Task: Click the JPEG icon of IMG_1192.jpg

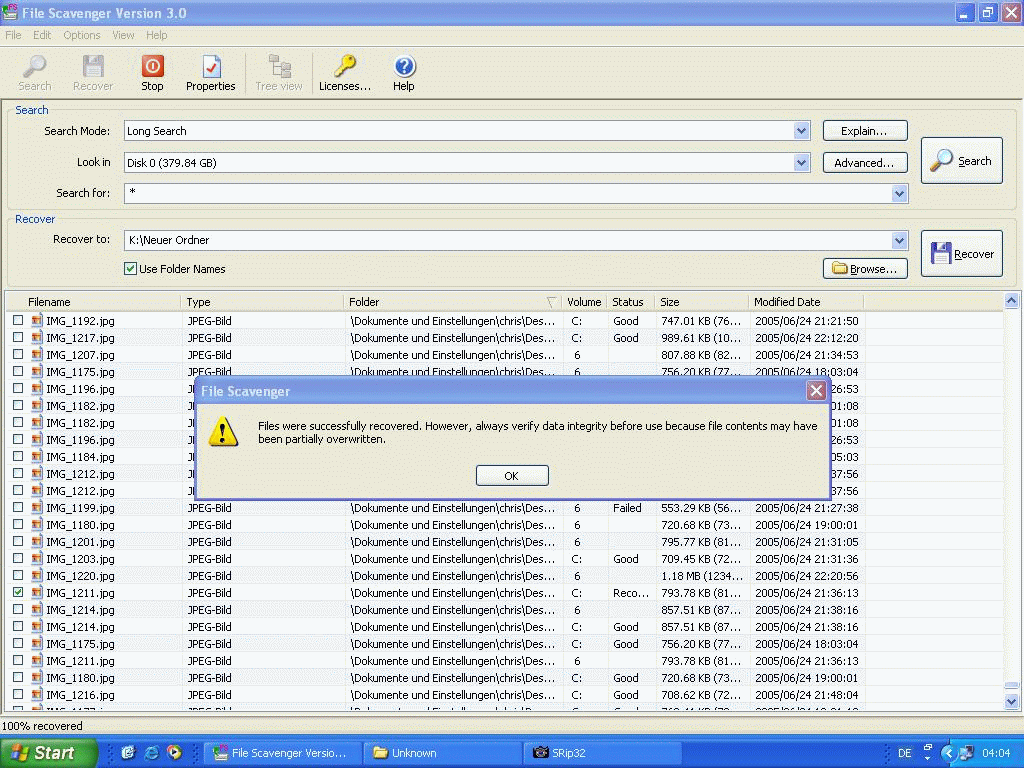Action: pos(37,321)
